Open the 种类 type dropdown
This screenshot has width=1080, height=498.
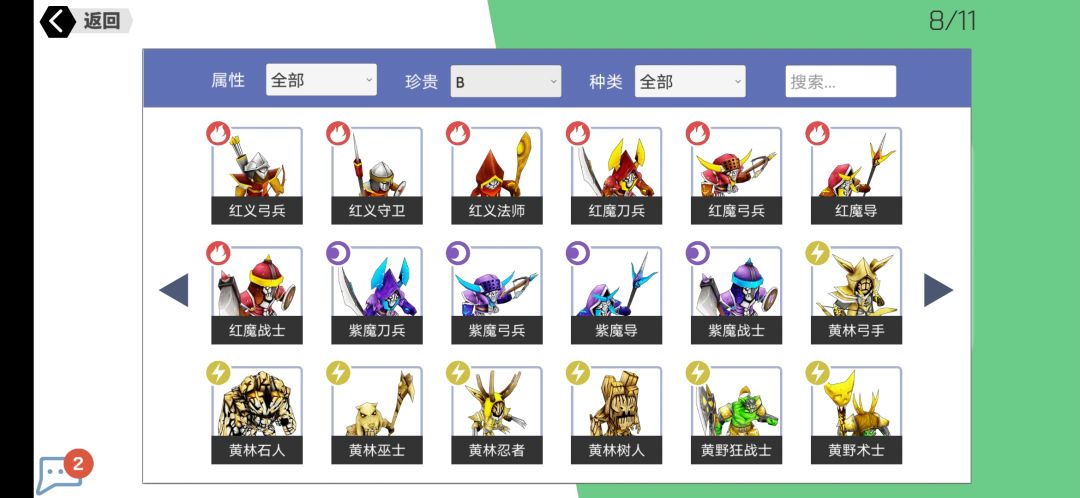pos(690,81)
